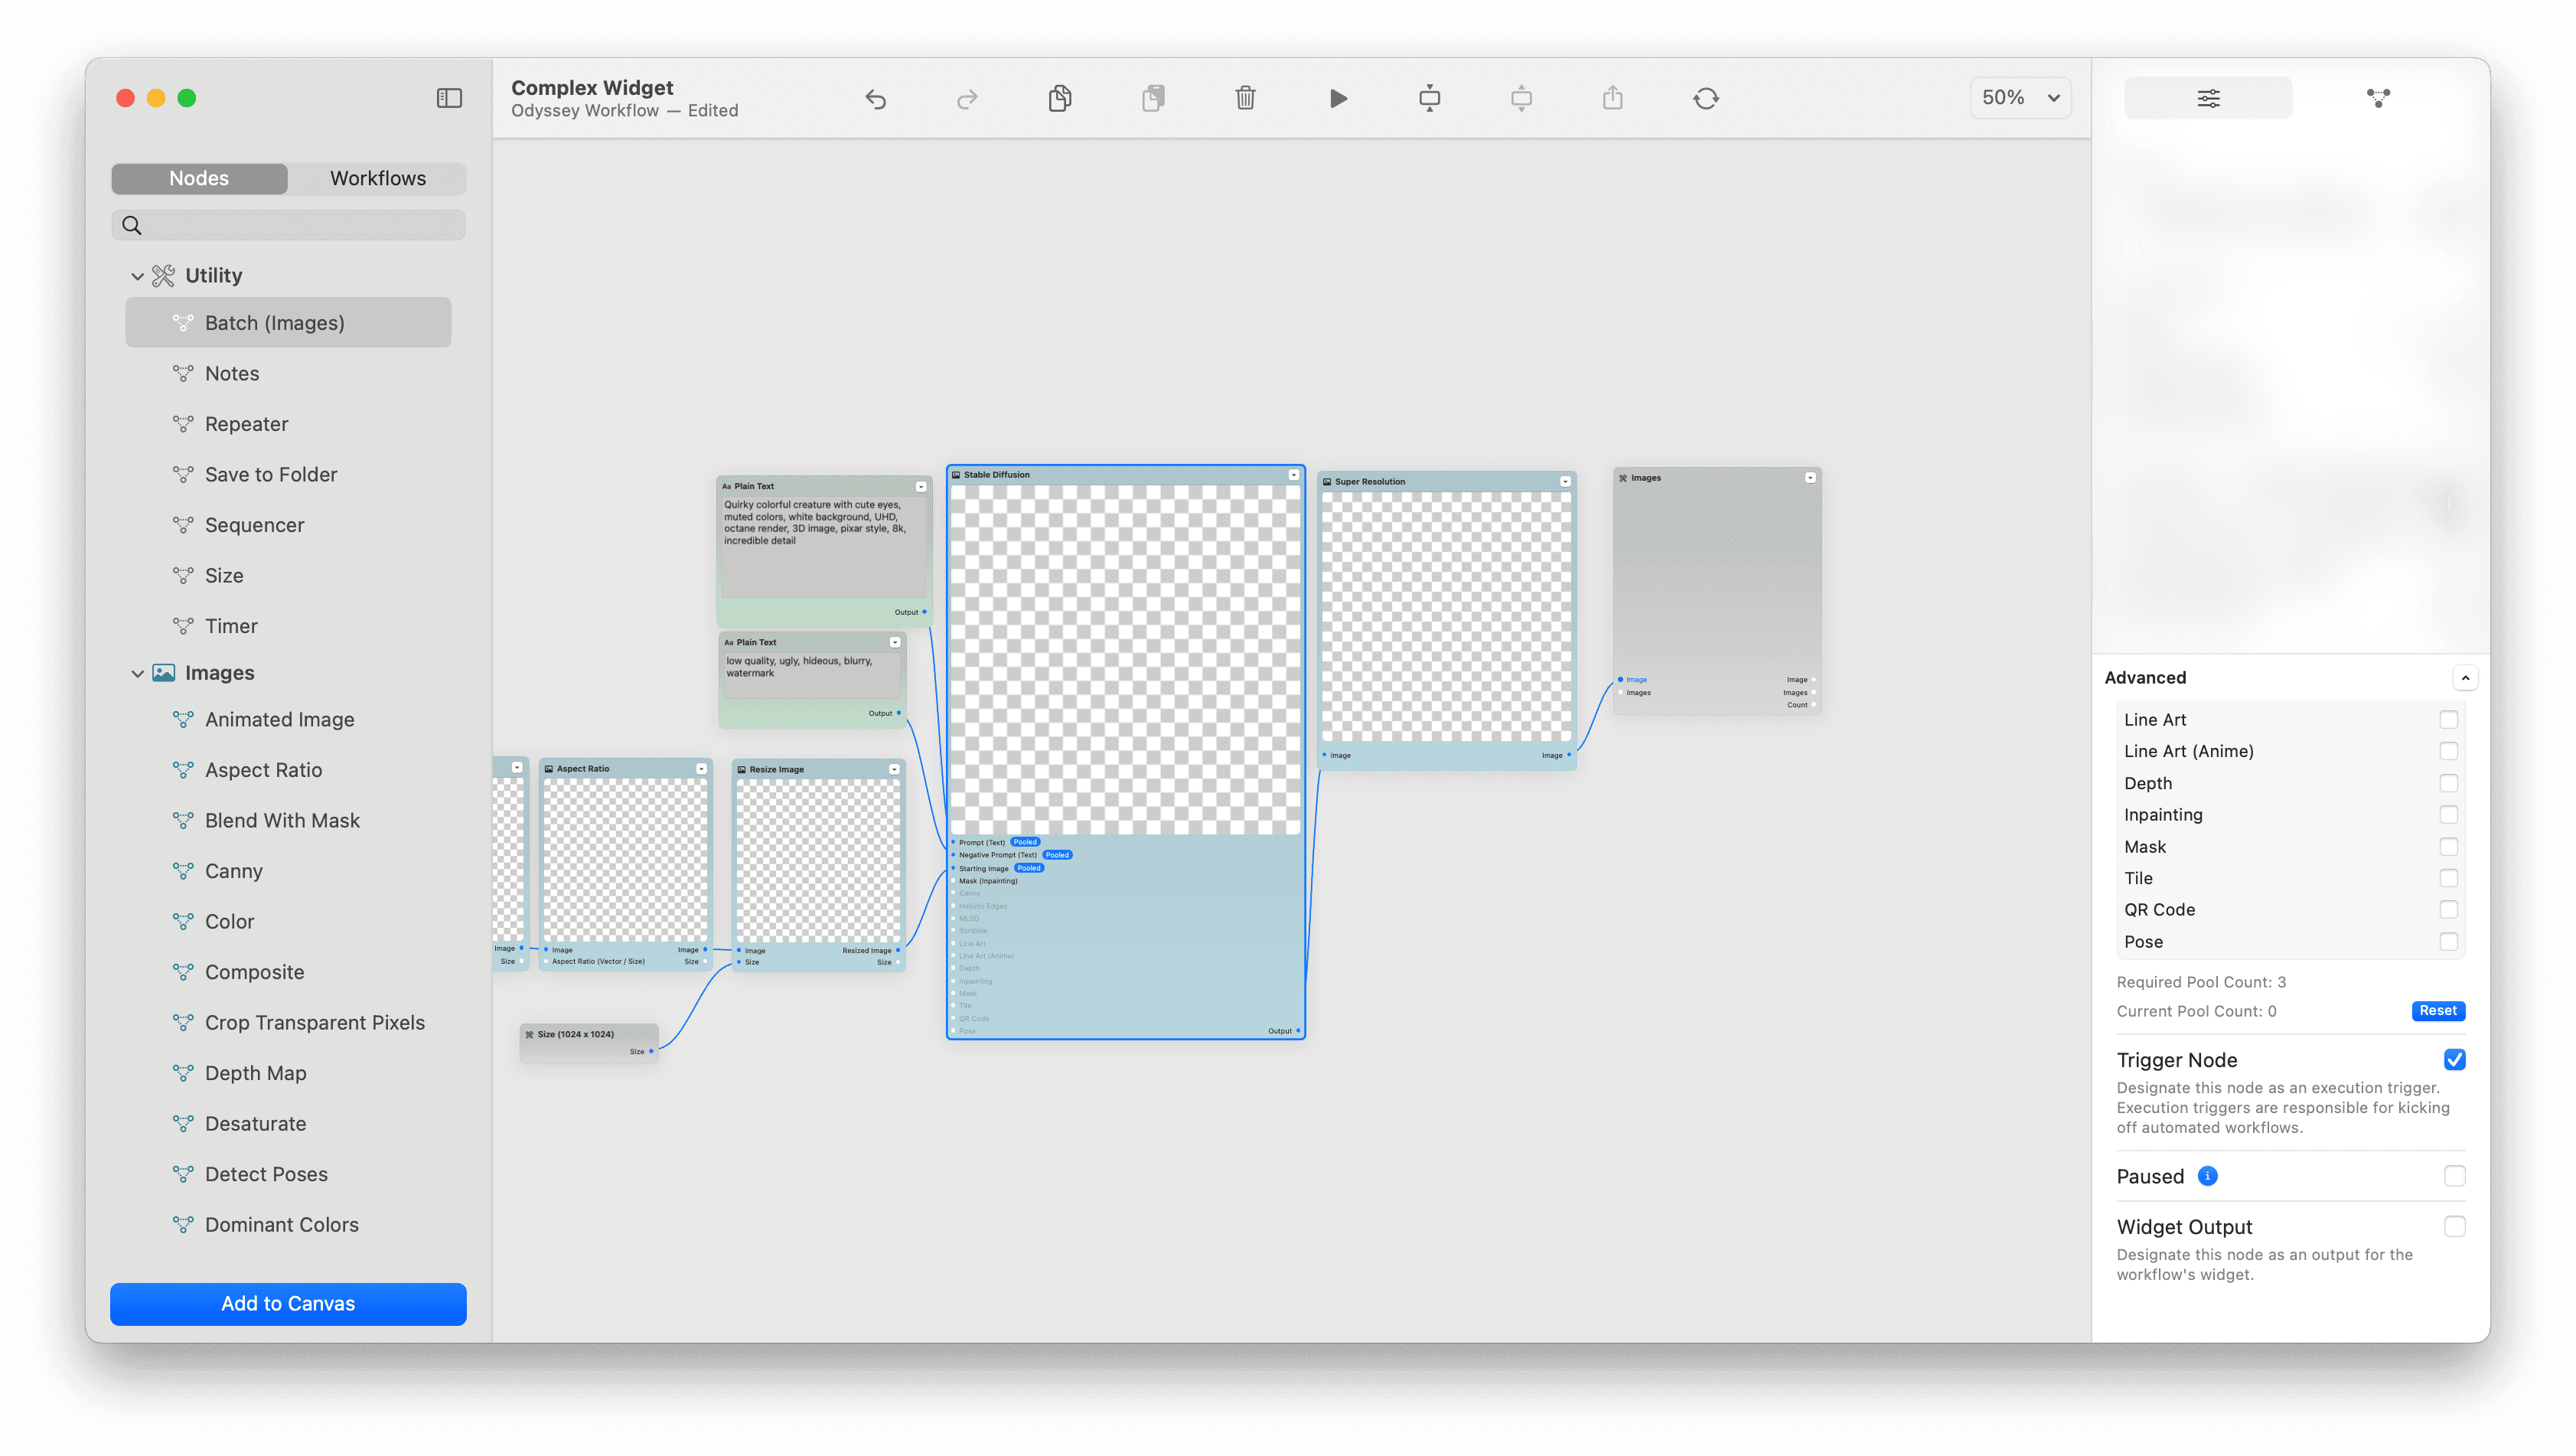Image resolution: width=2576 pixels, height=1456 pixels.
Task: Select the Crop Transparent Pixels node
Action: (x=288, y=1023)
